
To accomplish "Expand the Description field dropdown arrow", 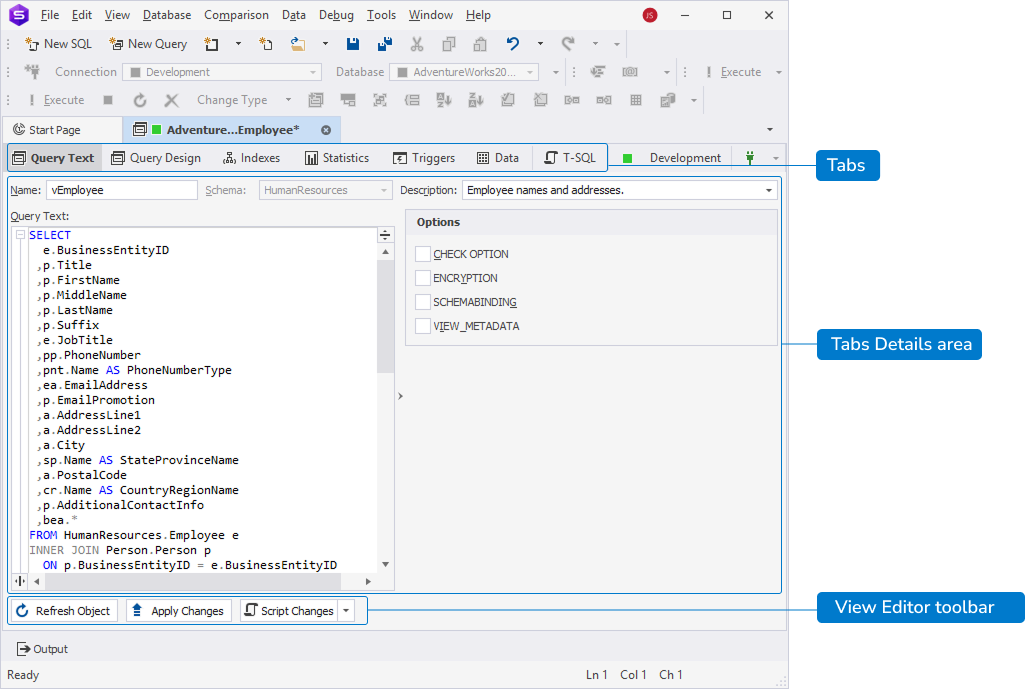I will [x=769, y=190].
